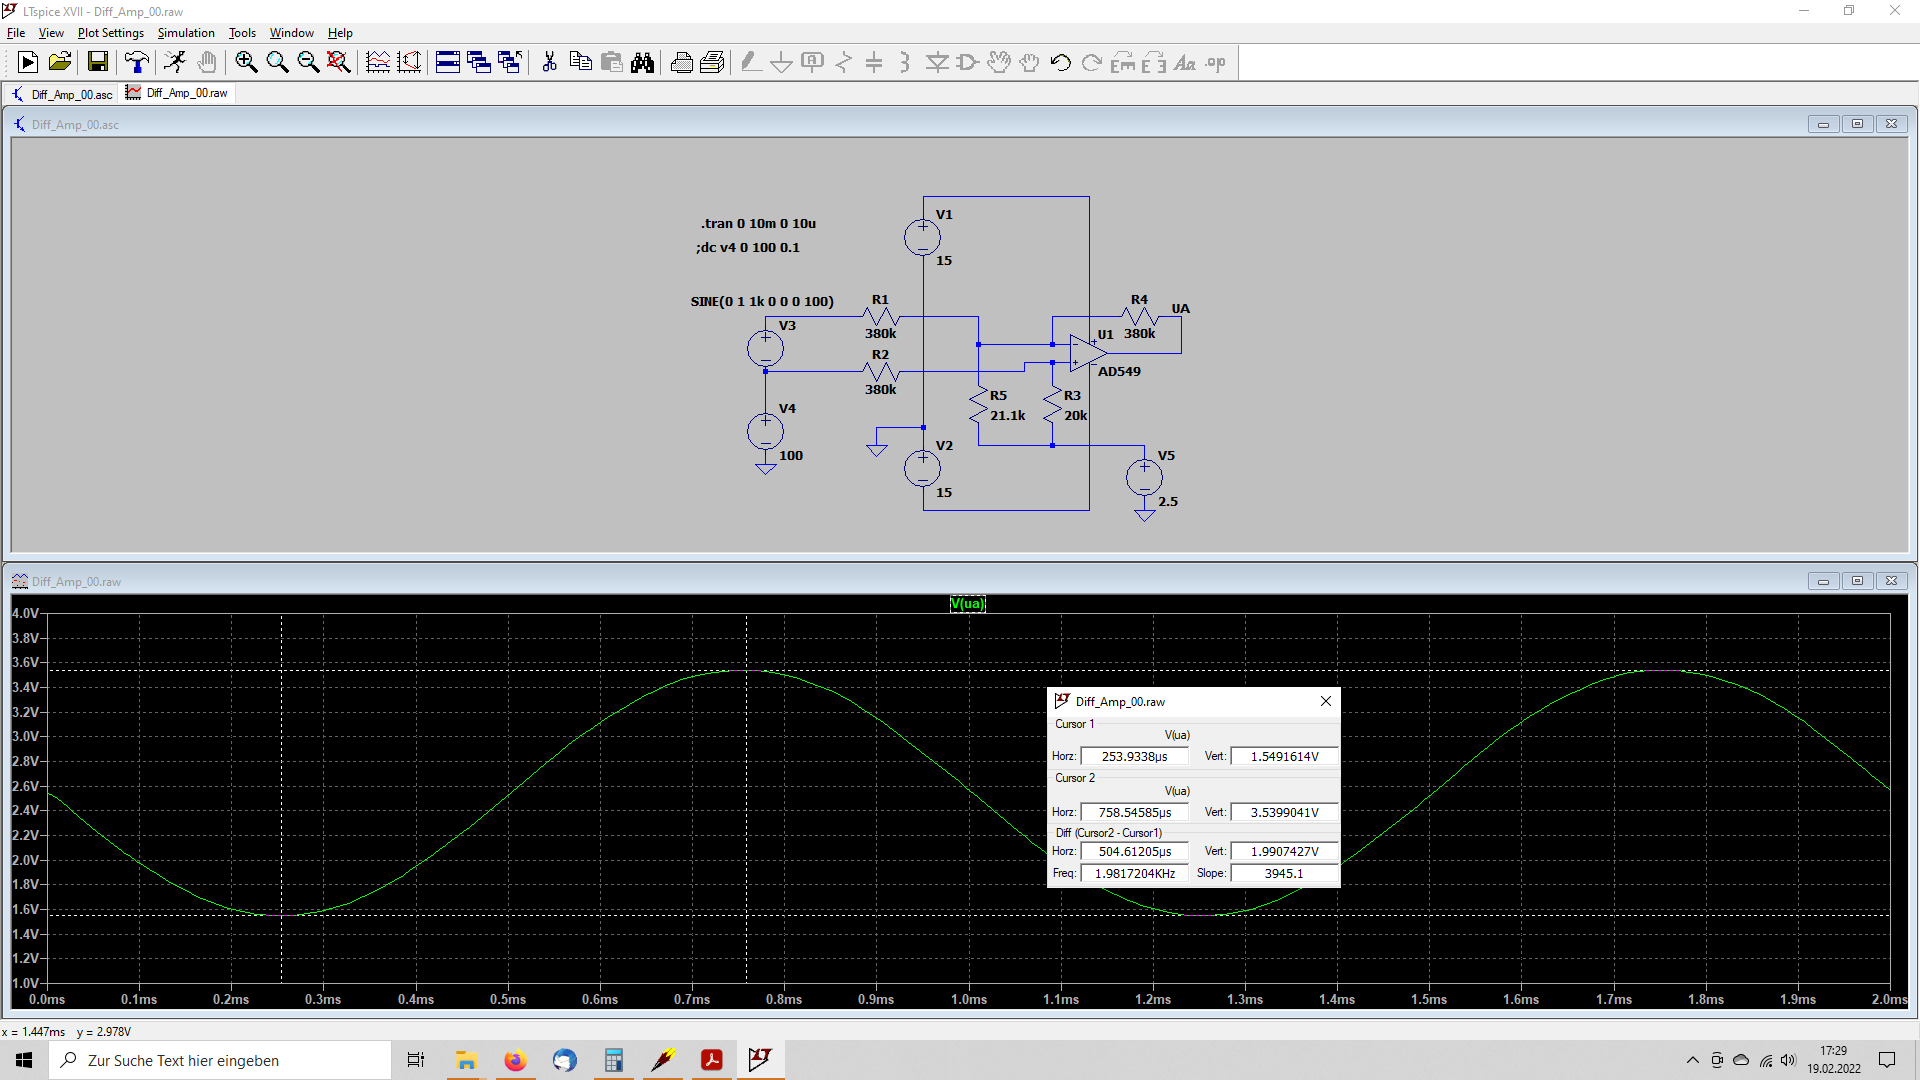Click the taskbar search box
This screenshot has width=1920, height=1080.
tap(220, 1060)
